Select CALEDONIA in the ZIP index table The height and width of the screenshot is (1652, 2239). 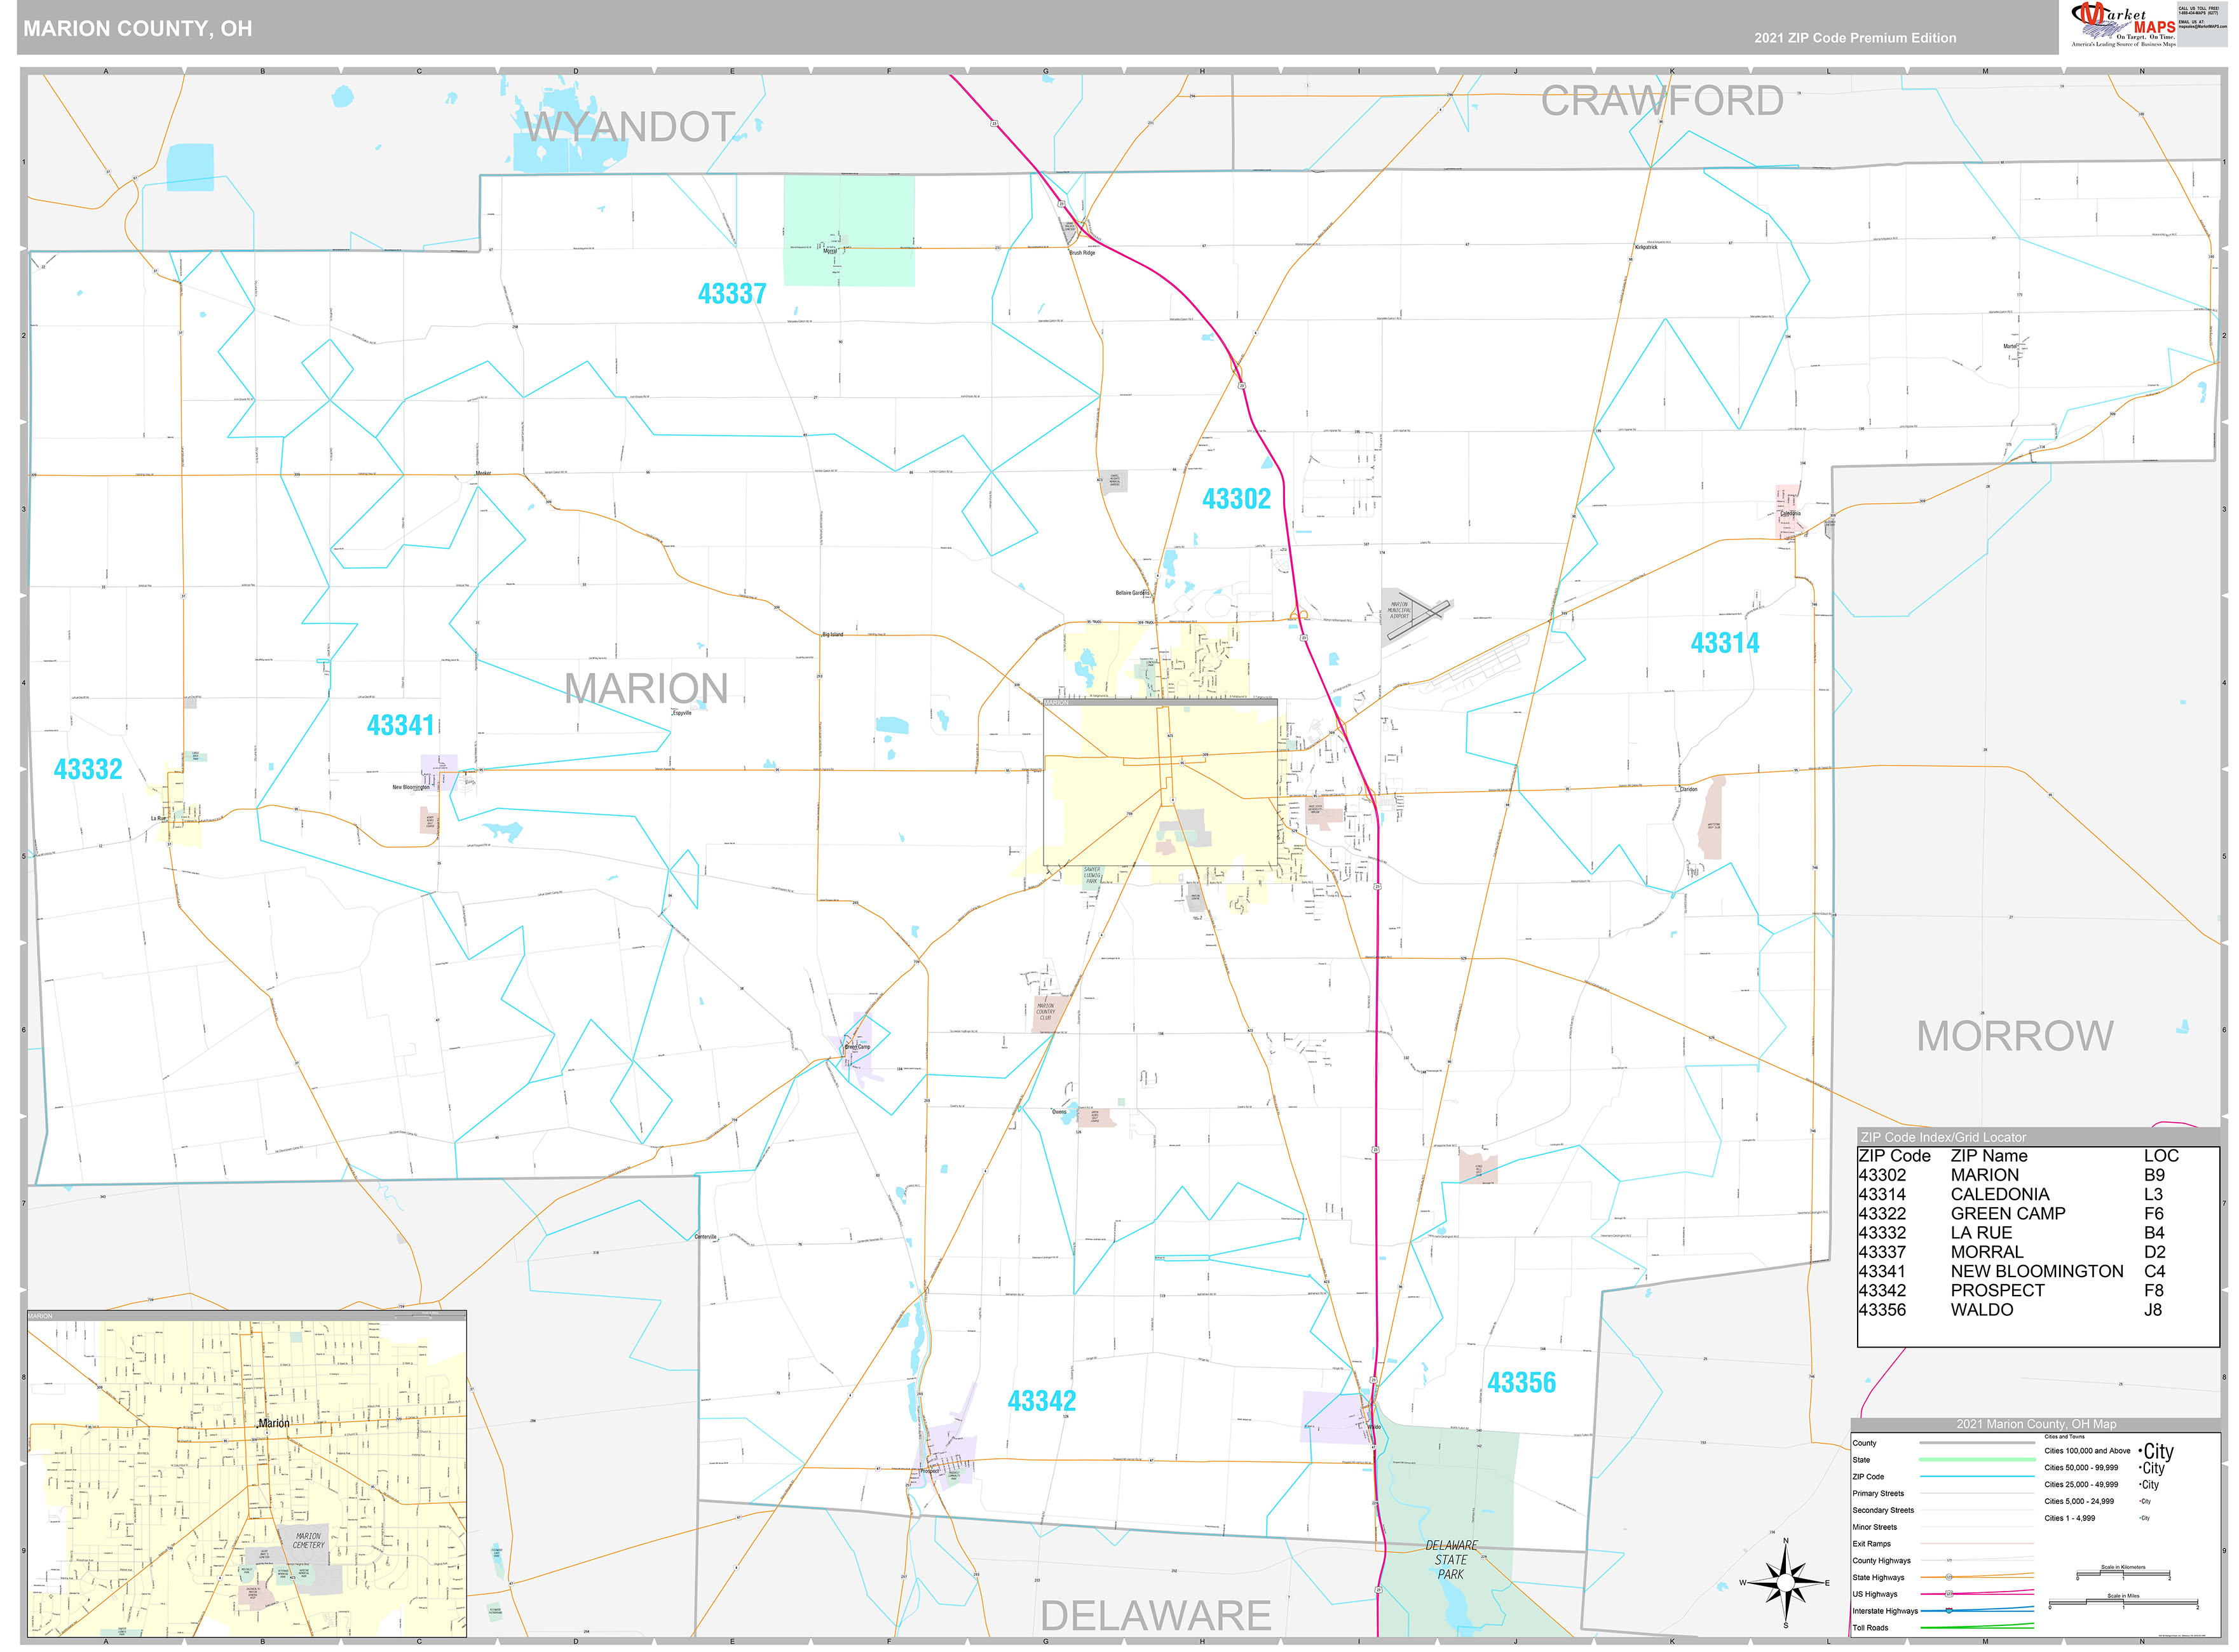click(2000, 1194)
